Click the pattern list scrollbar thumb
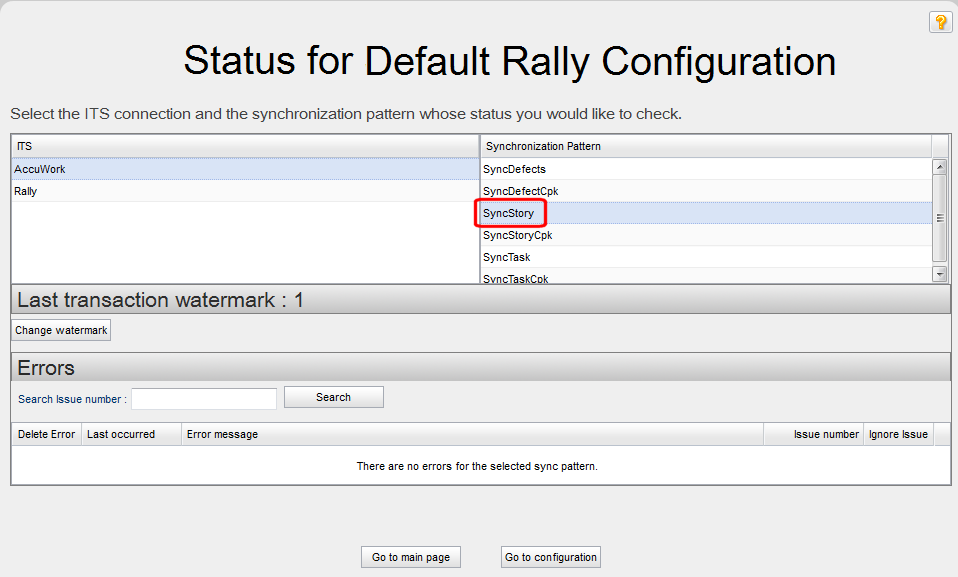Screen dimensions: 958x577 tap(939, 218)
